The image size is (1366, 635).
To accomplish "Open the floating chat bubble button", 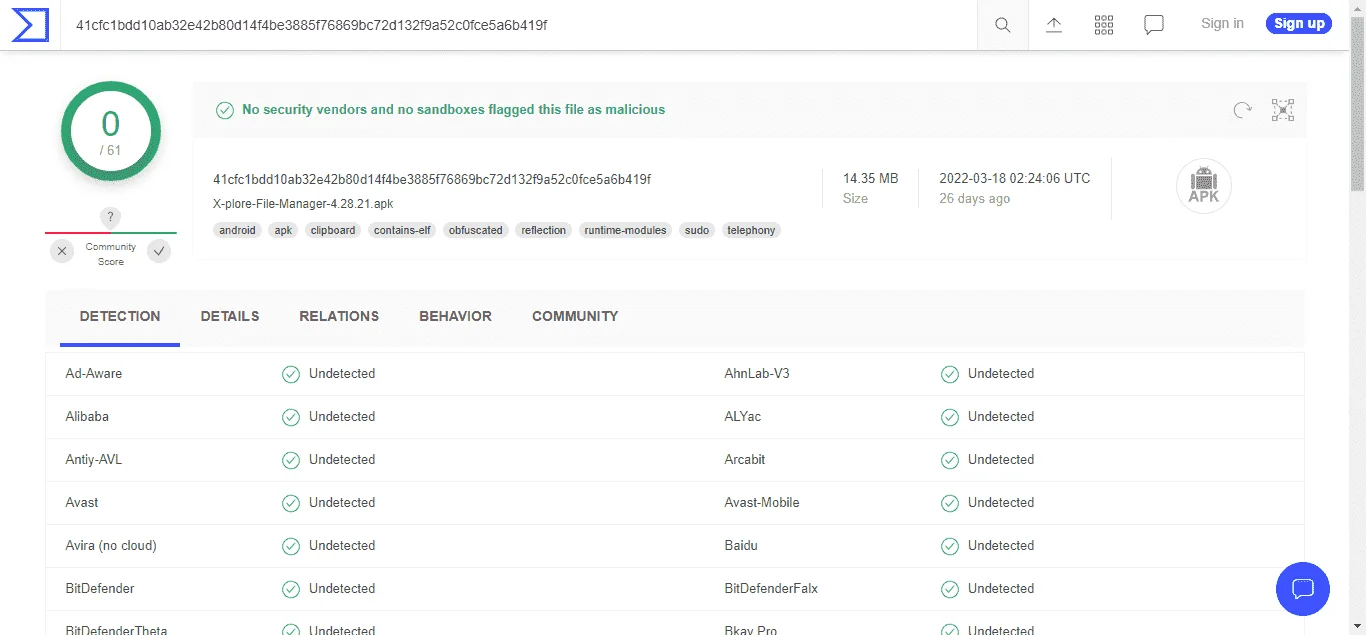I will point(1303,588).
